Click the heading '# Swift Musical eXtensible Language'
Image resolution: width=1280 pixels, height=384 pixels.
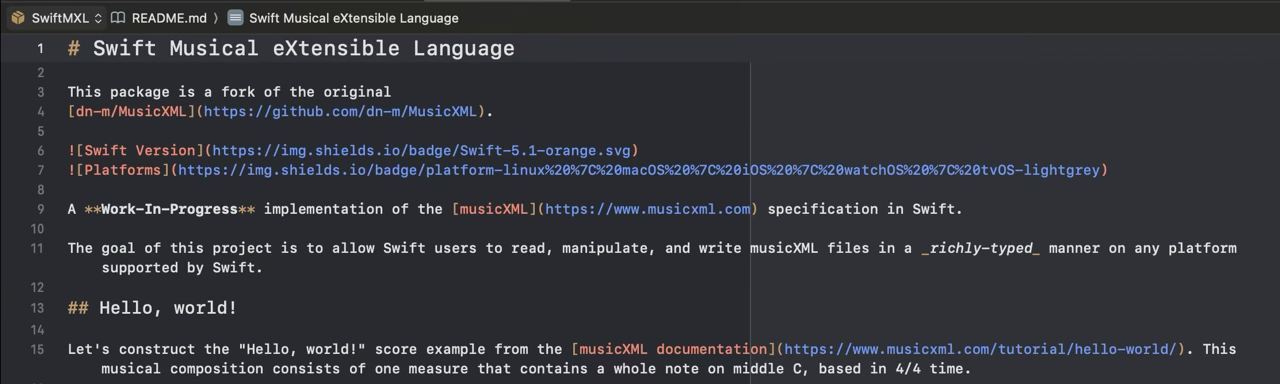click(x=291, y=48)
